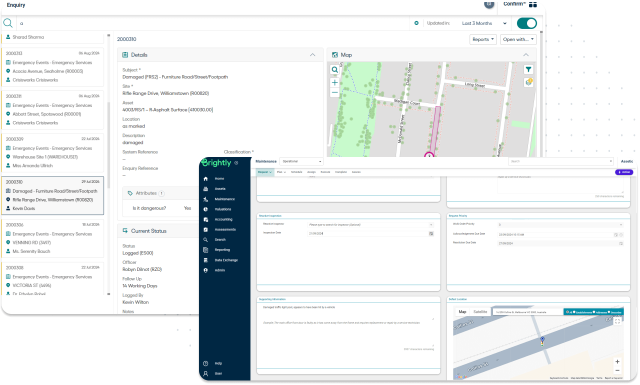Image resolution: width=640 pixels, height=385 pixels.
Task: Collapse the Map panel chevron
Action: tap(526, 55)
